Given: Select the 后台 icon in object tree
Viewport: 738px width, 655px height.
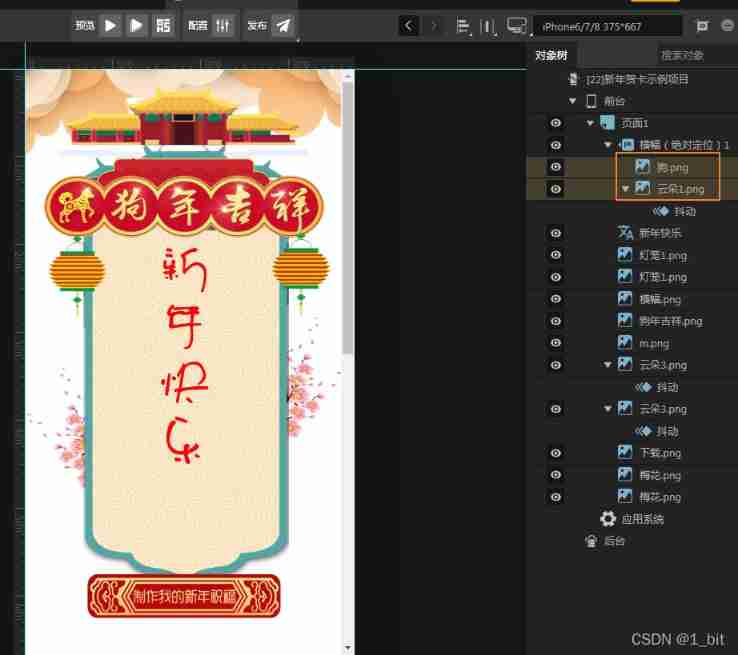Looking at the screenshot, I should pyautogui.click(x=591, y=541).
